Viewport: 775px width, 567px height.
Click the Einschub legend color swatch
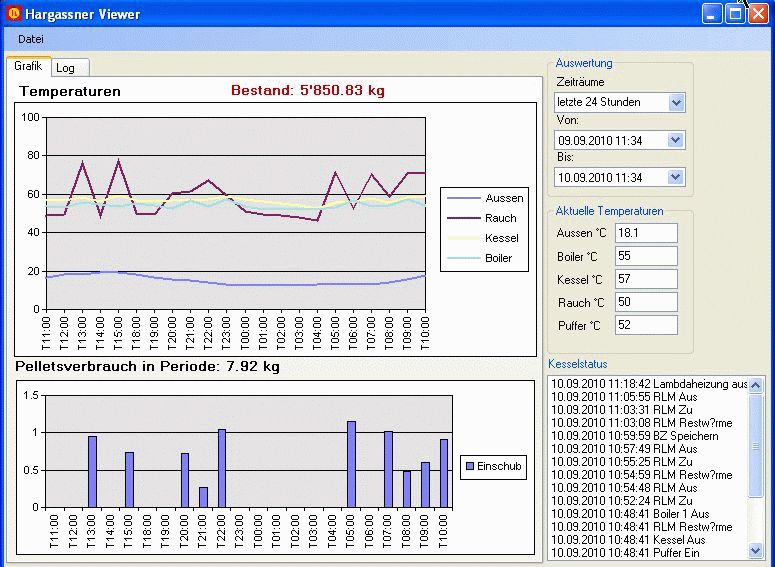(470, 465)
